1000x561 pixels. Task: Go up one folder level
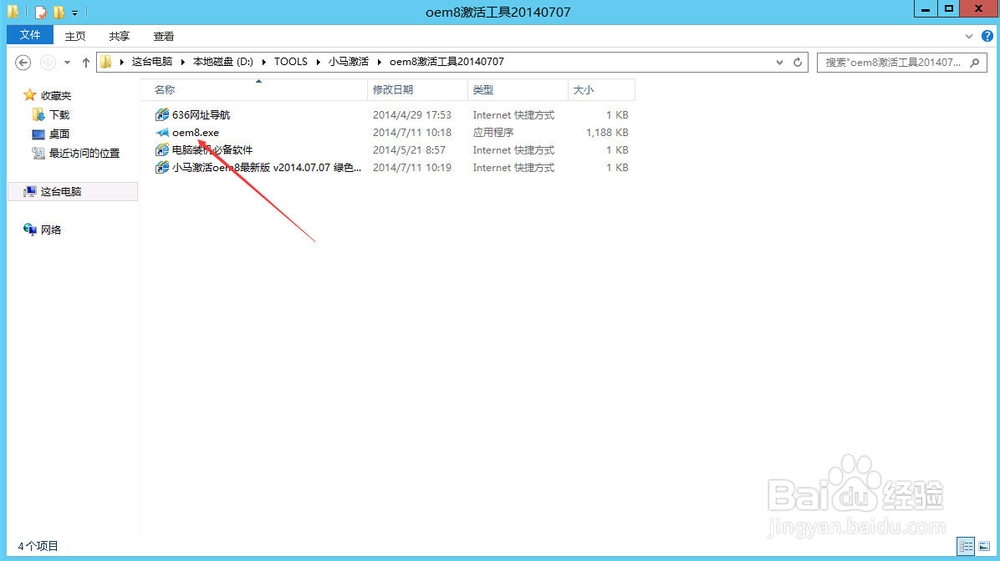tap(86, 62)
